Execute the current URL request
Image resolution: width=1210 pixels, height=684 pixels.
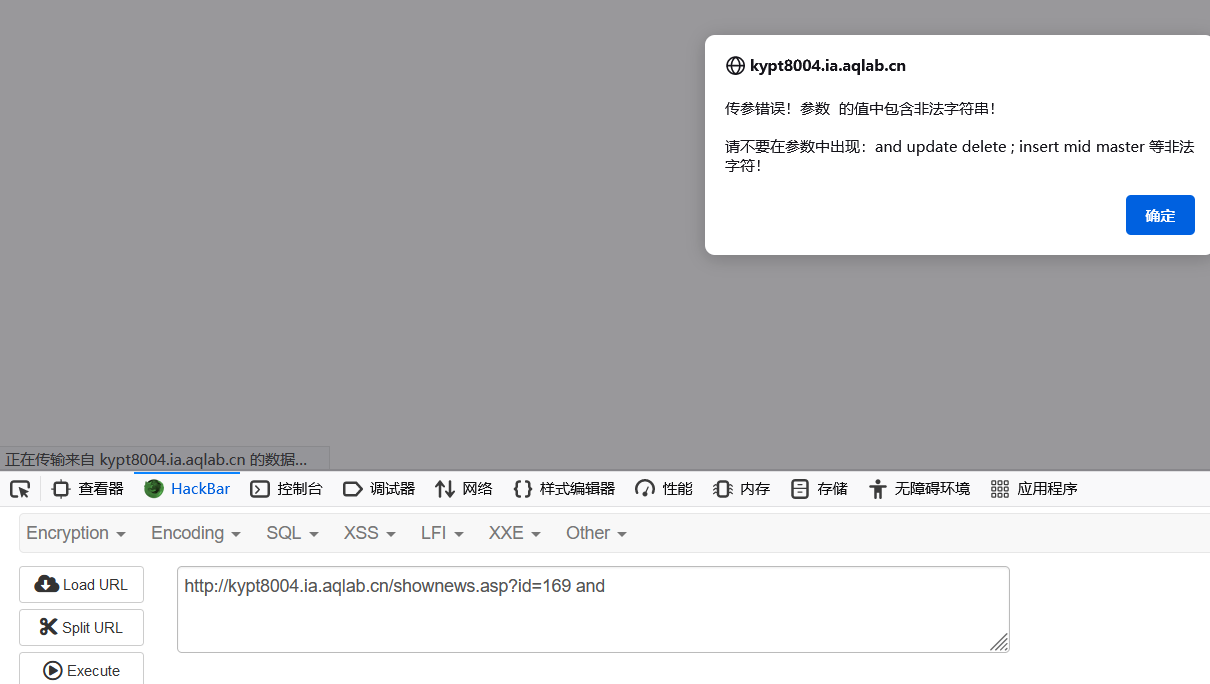coord(80,670)
